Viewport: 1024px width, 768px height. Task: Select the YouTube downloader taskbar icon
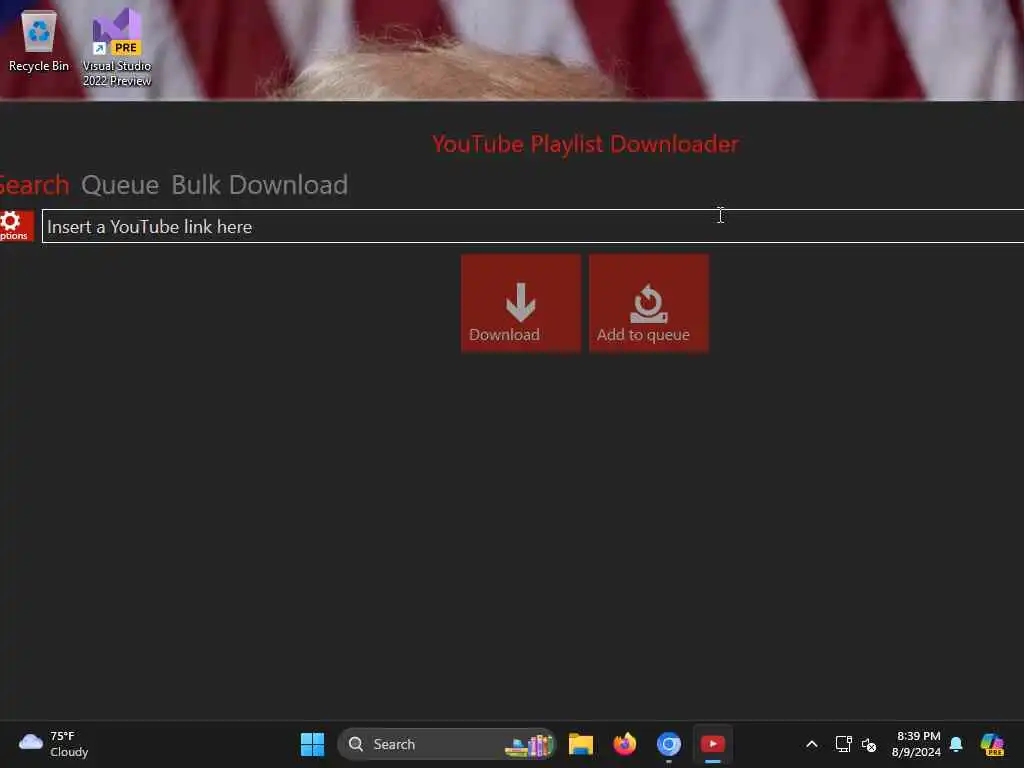coord(712,744)
